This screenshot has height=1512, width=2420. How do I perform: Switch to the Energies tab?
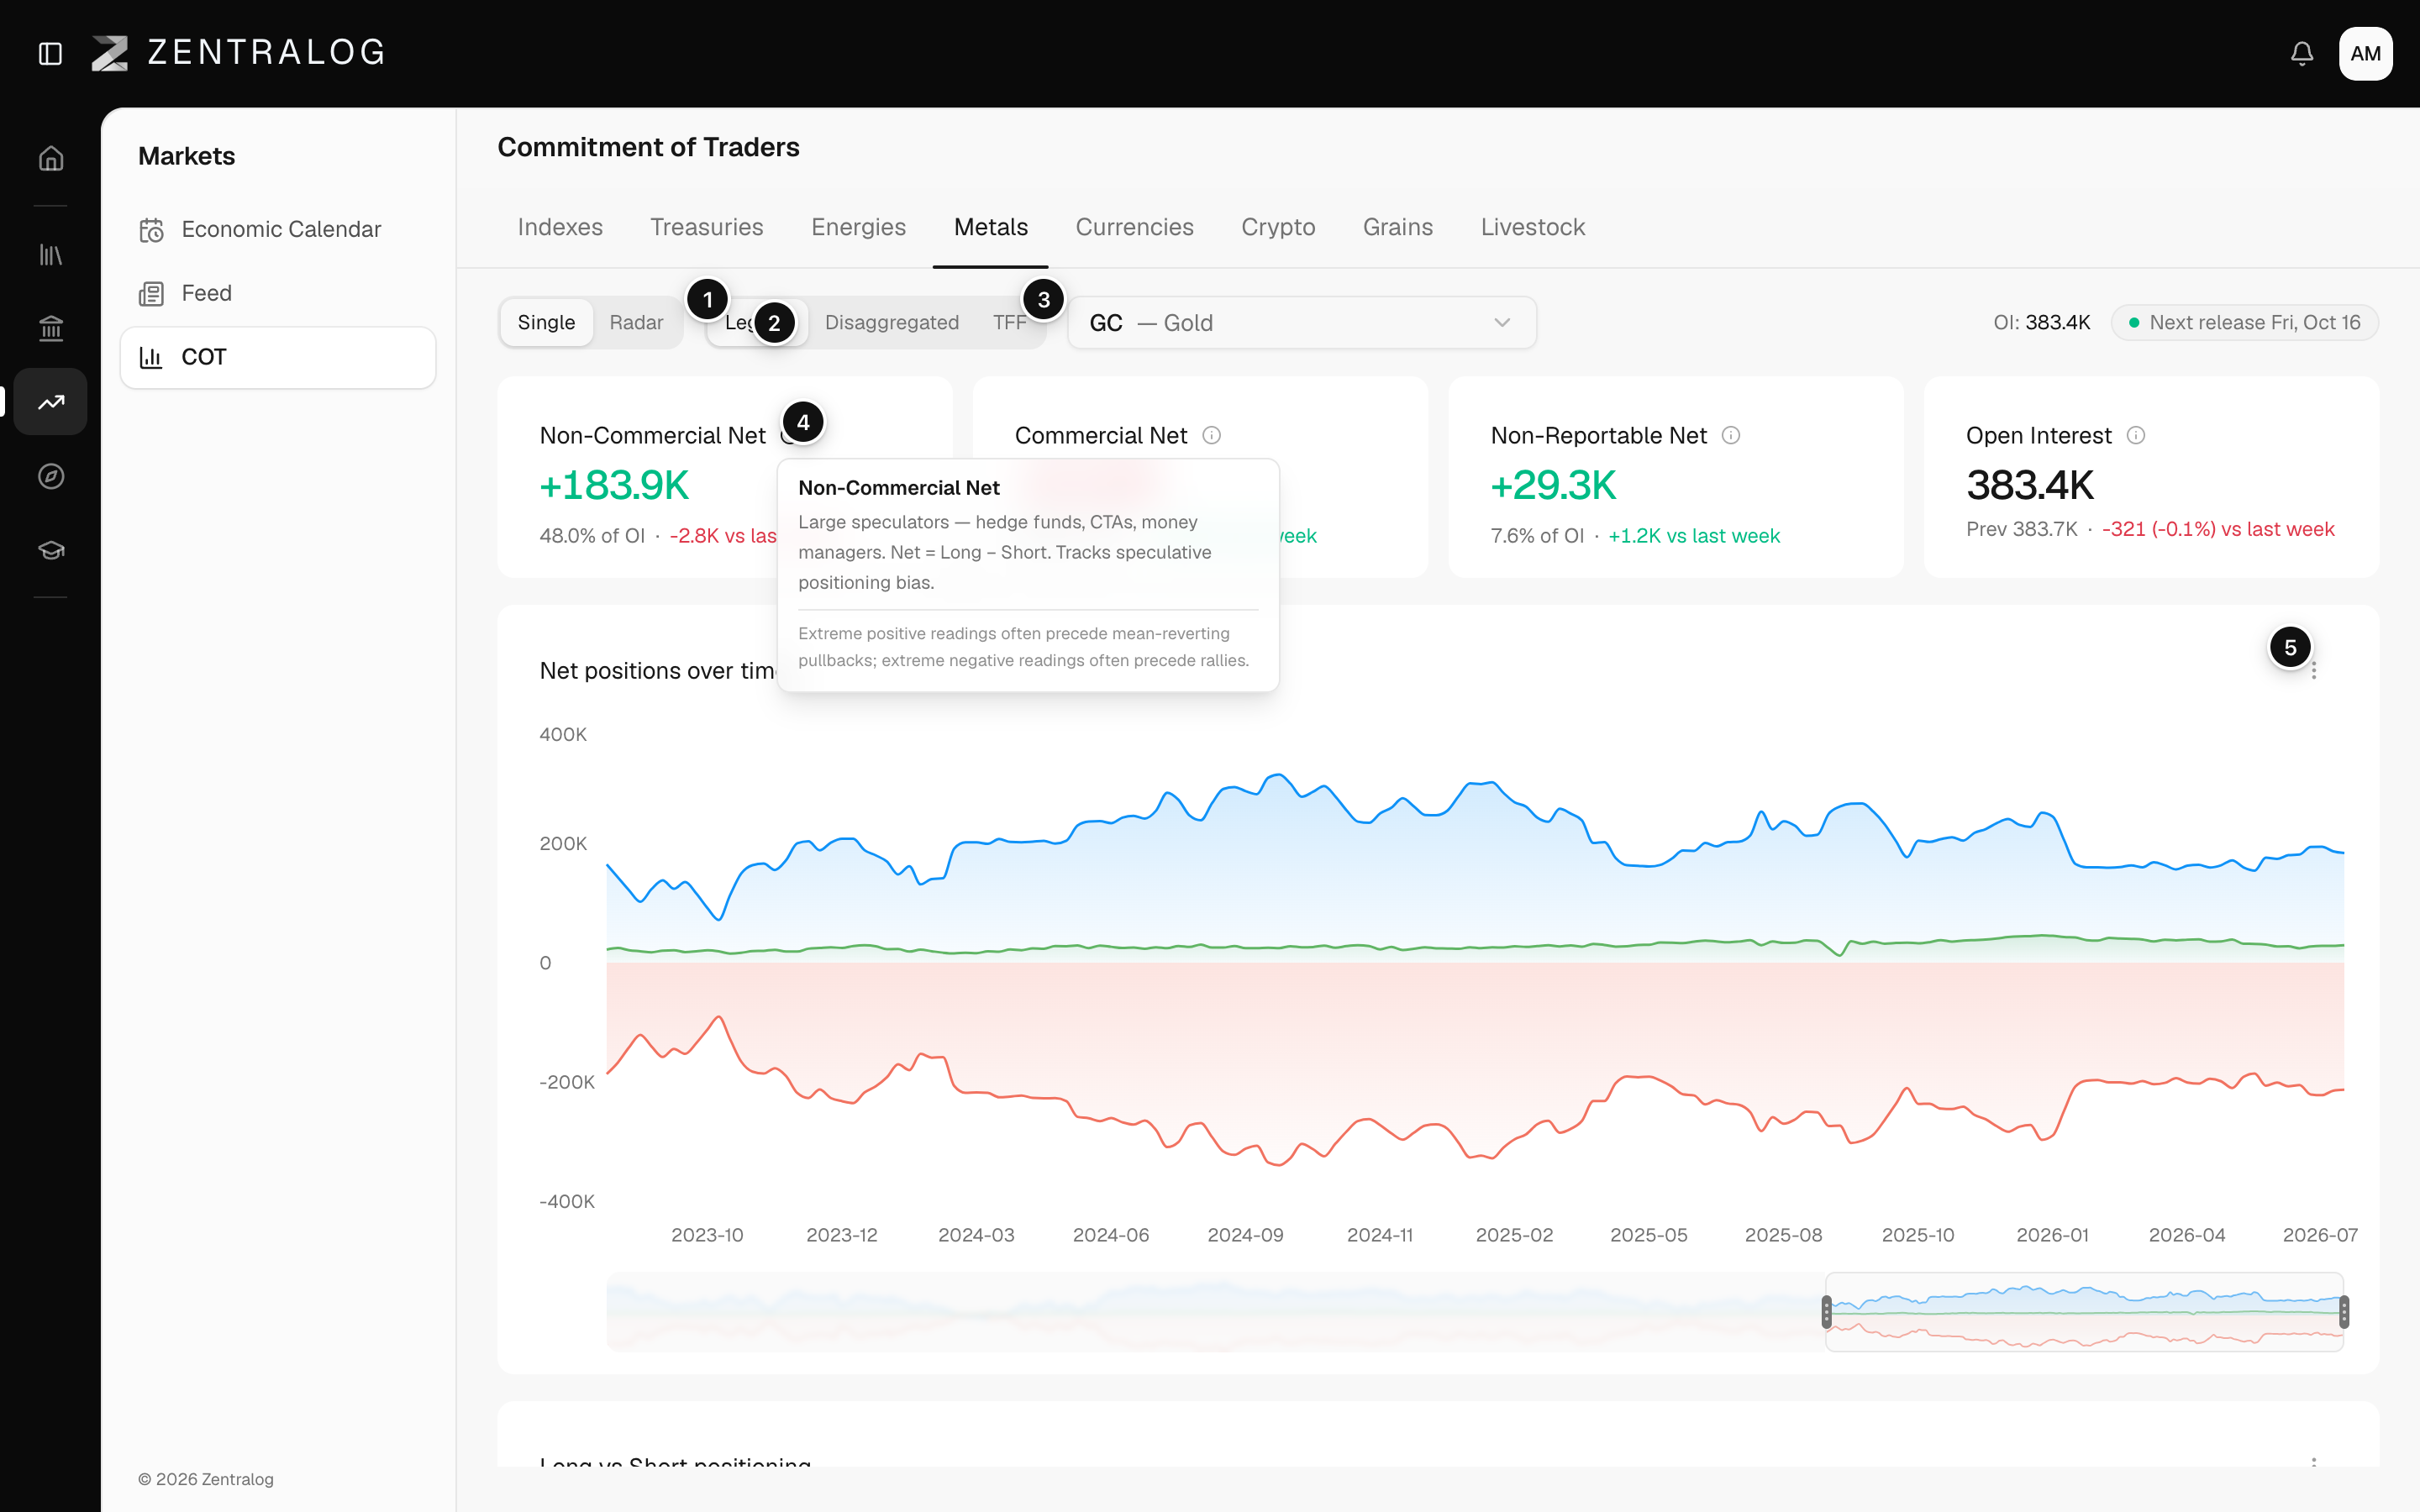(x=858, y=227)
